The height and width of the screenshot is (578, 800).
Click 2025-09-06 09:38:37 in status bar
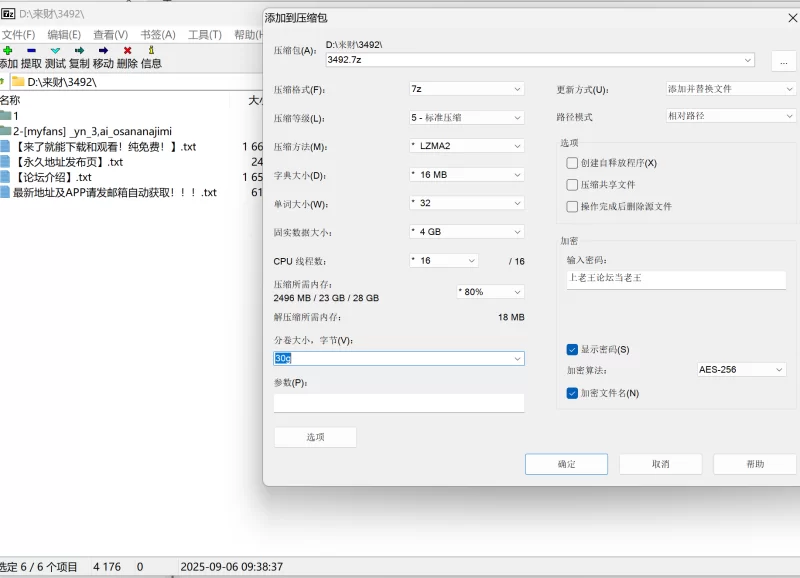[232, 567]
